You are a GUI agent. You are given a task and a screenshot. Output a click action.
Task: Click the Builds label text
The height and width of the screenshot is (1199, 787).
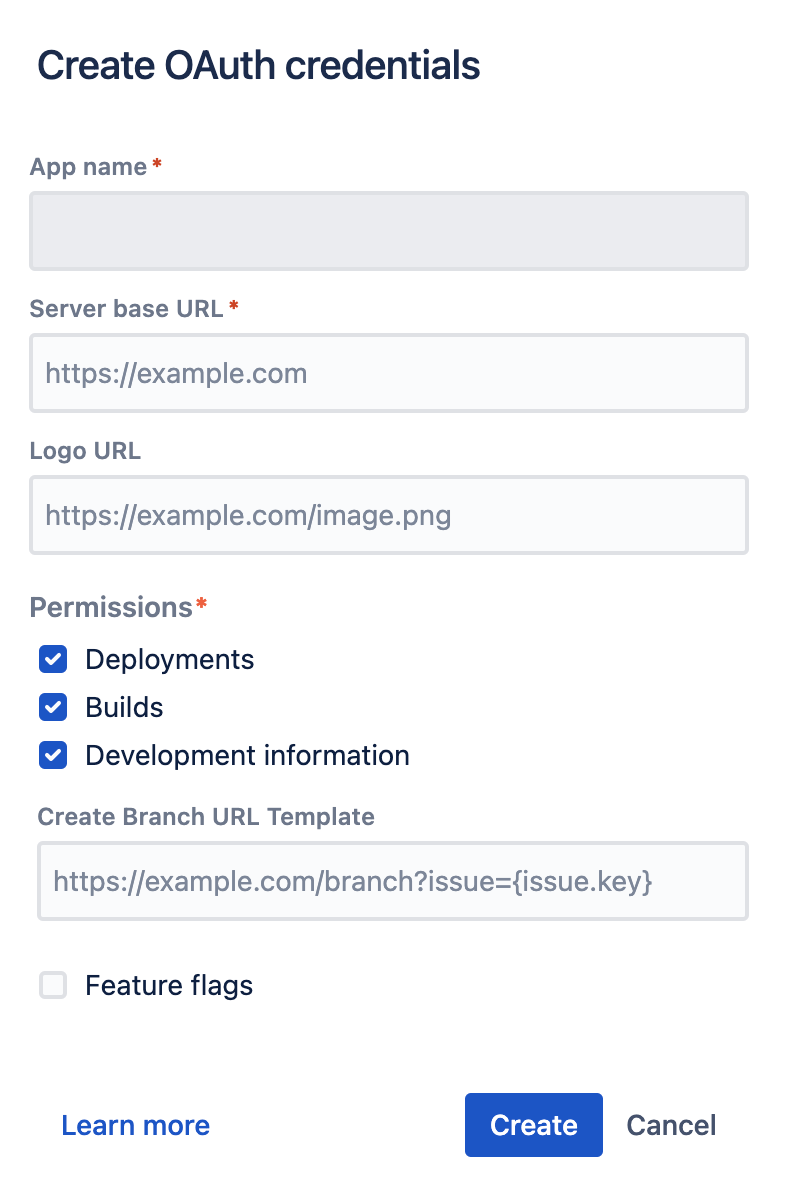(x=124, y=707)
